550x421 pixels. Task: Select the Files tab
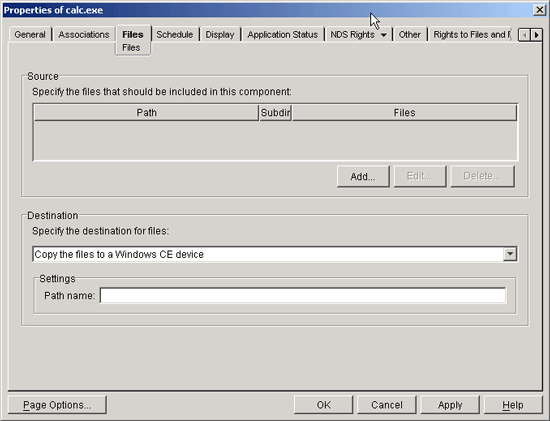(133, 34)
